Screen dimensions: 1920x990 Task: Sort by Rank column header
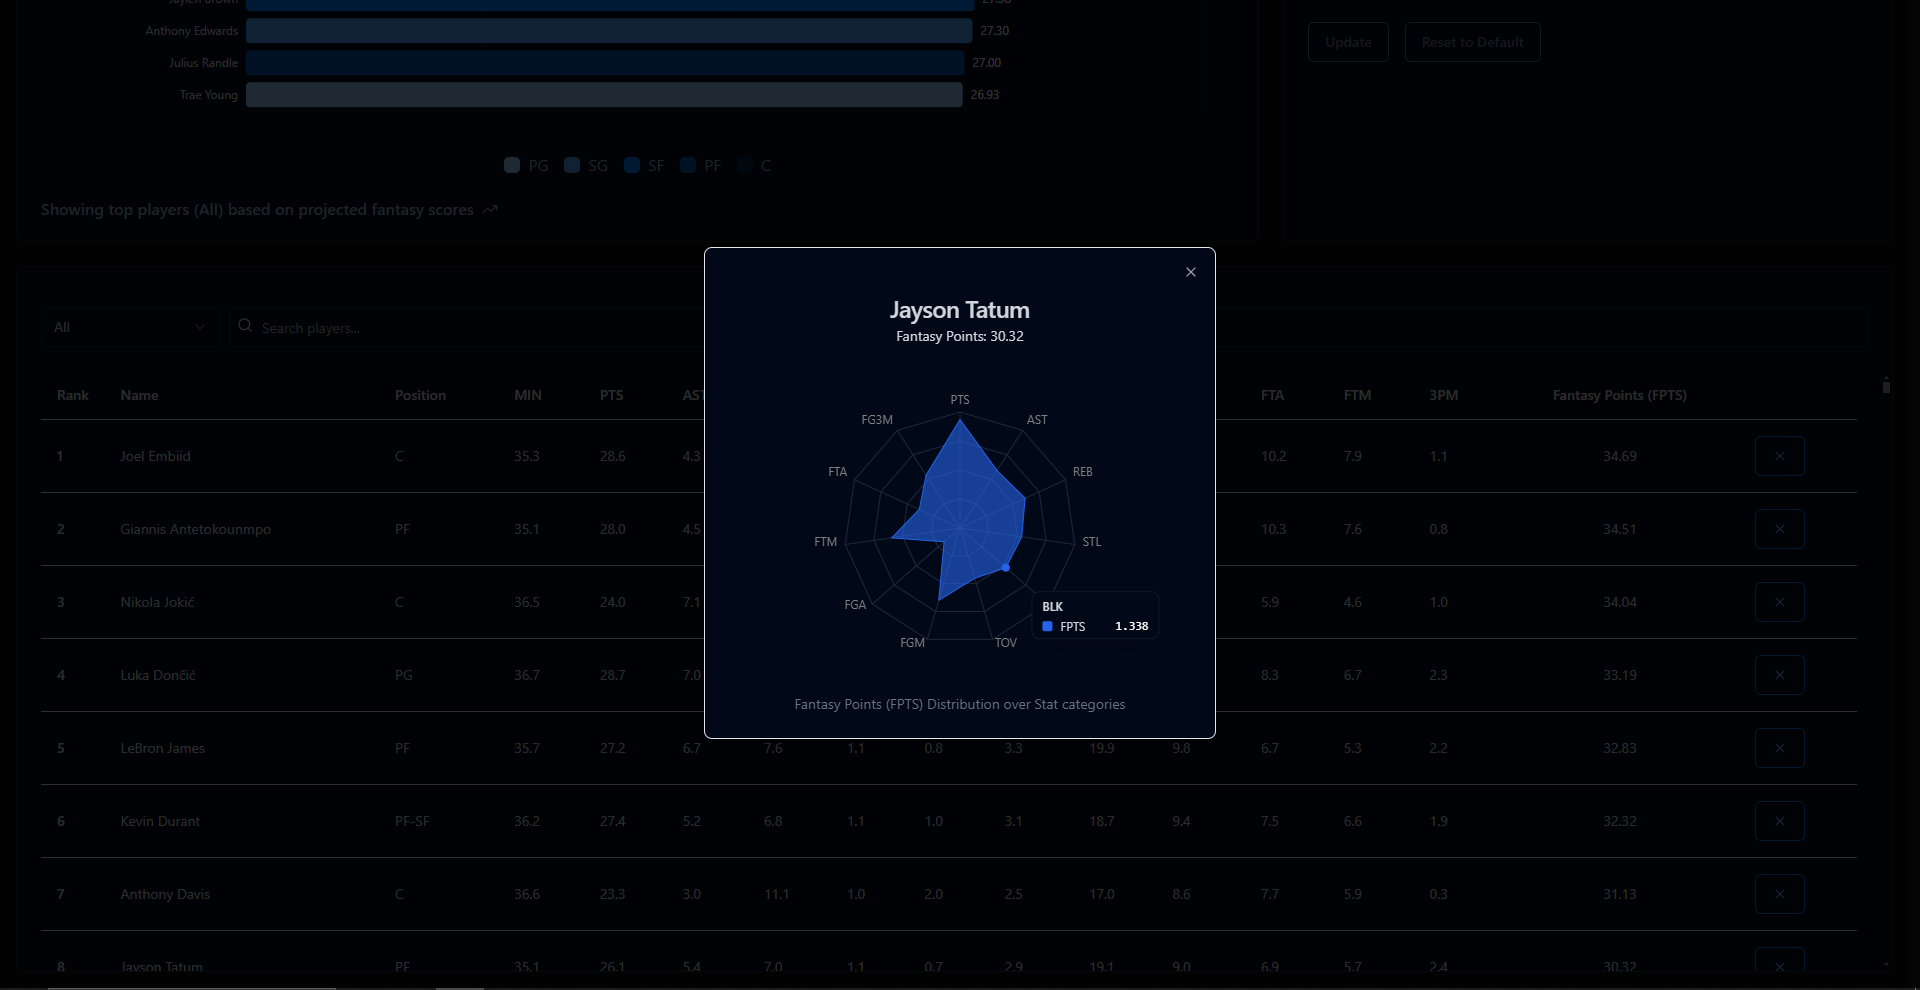coord(73,395)
